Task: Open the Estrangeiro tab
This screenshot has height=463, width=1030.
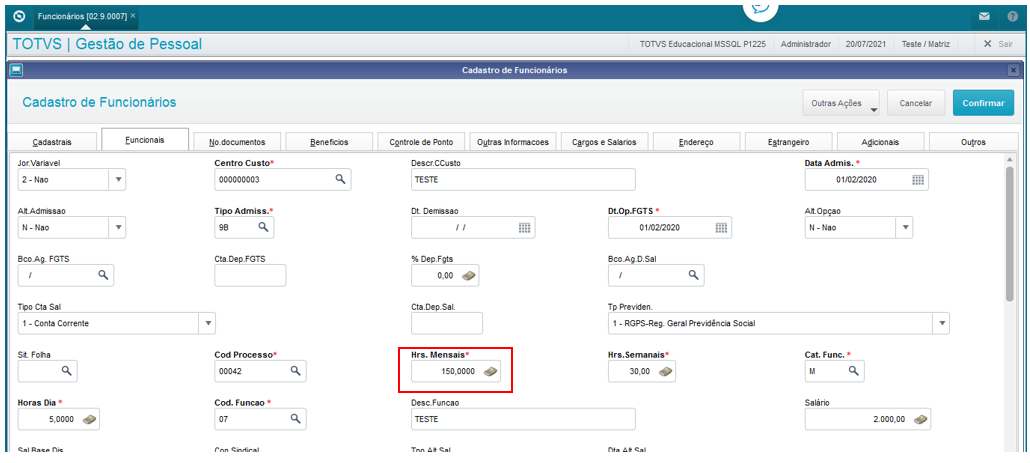Action: [789, 142]
